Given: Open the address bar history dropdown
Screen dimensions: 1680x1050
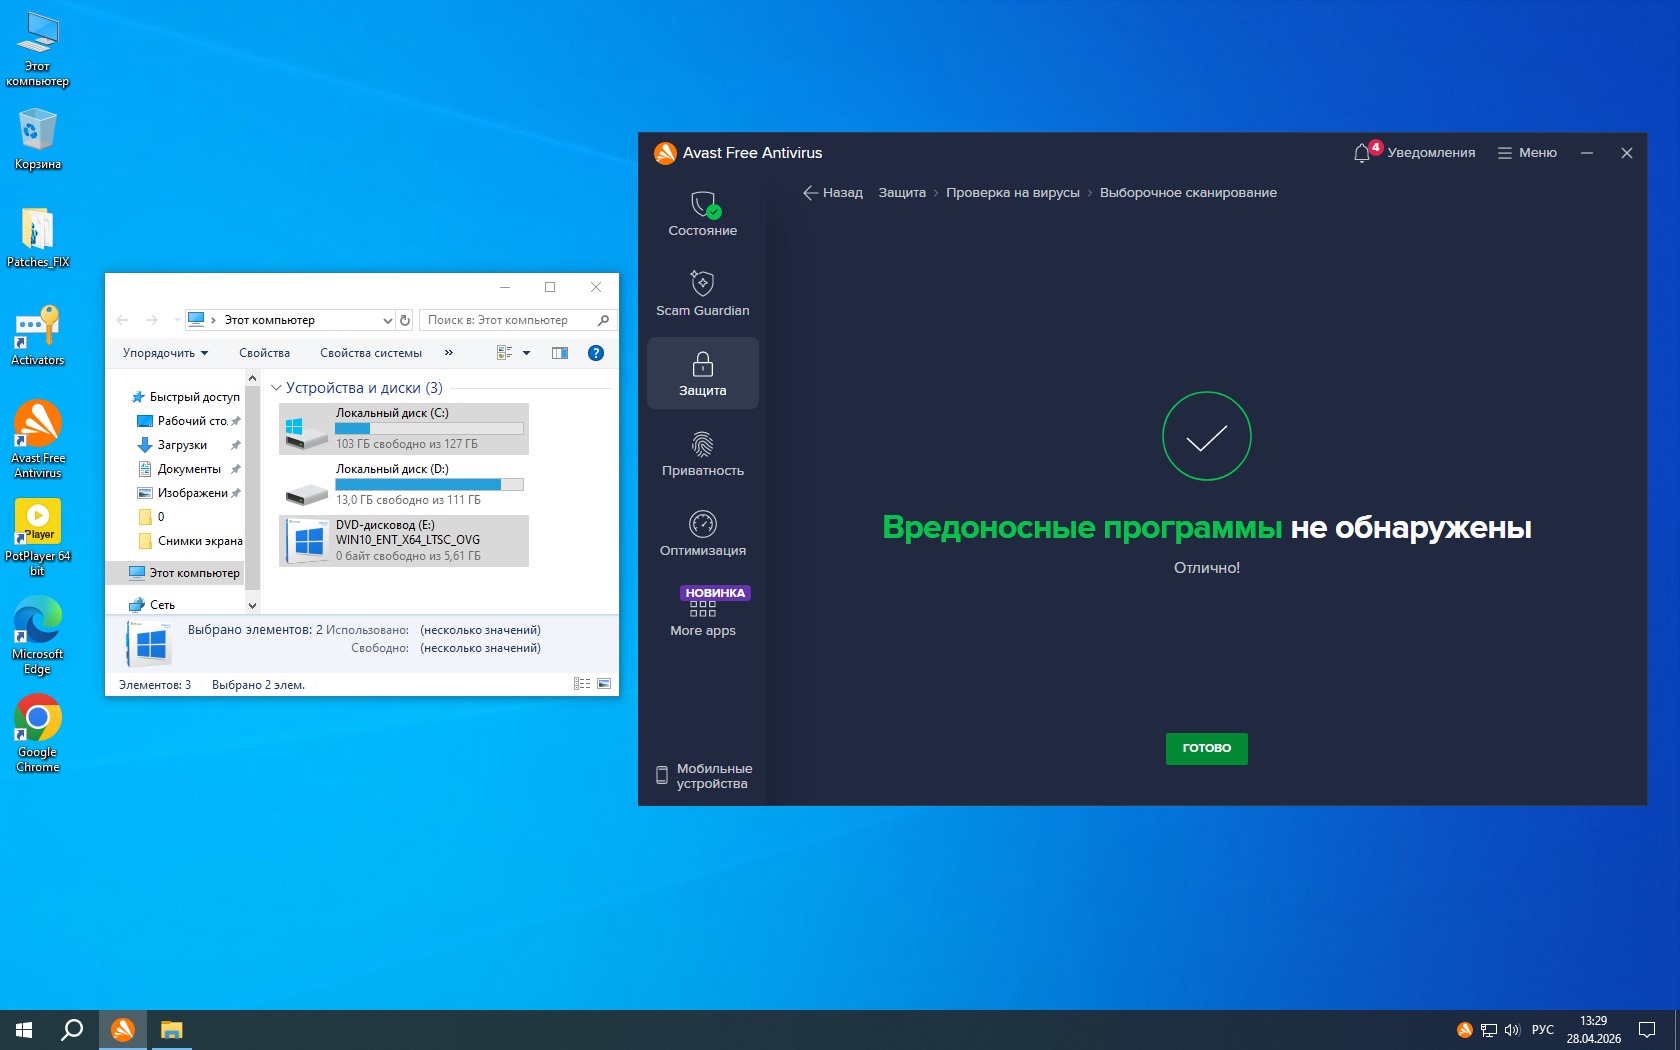Looking at the screenshot, I should tap(387, 320).
